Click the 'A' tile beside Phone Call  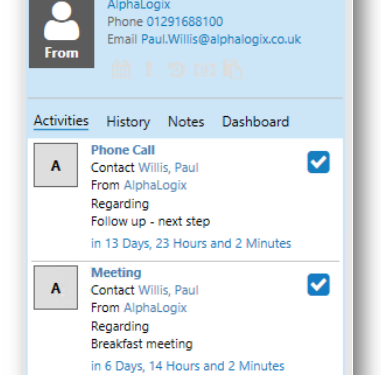(x=56, y=165)
